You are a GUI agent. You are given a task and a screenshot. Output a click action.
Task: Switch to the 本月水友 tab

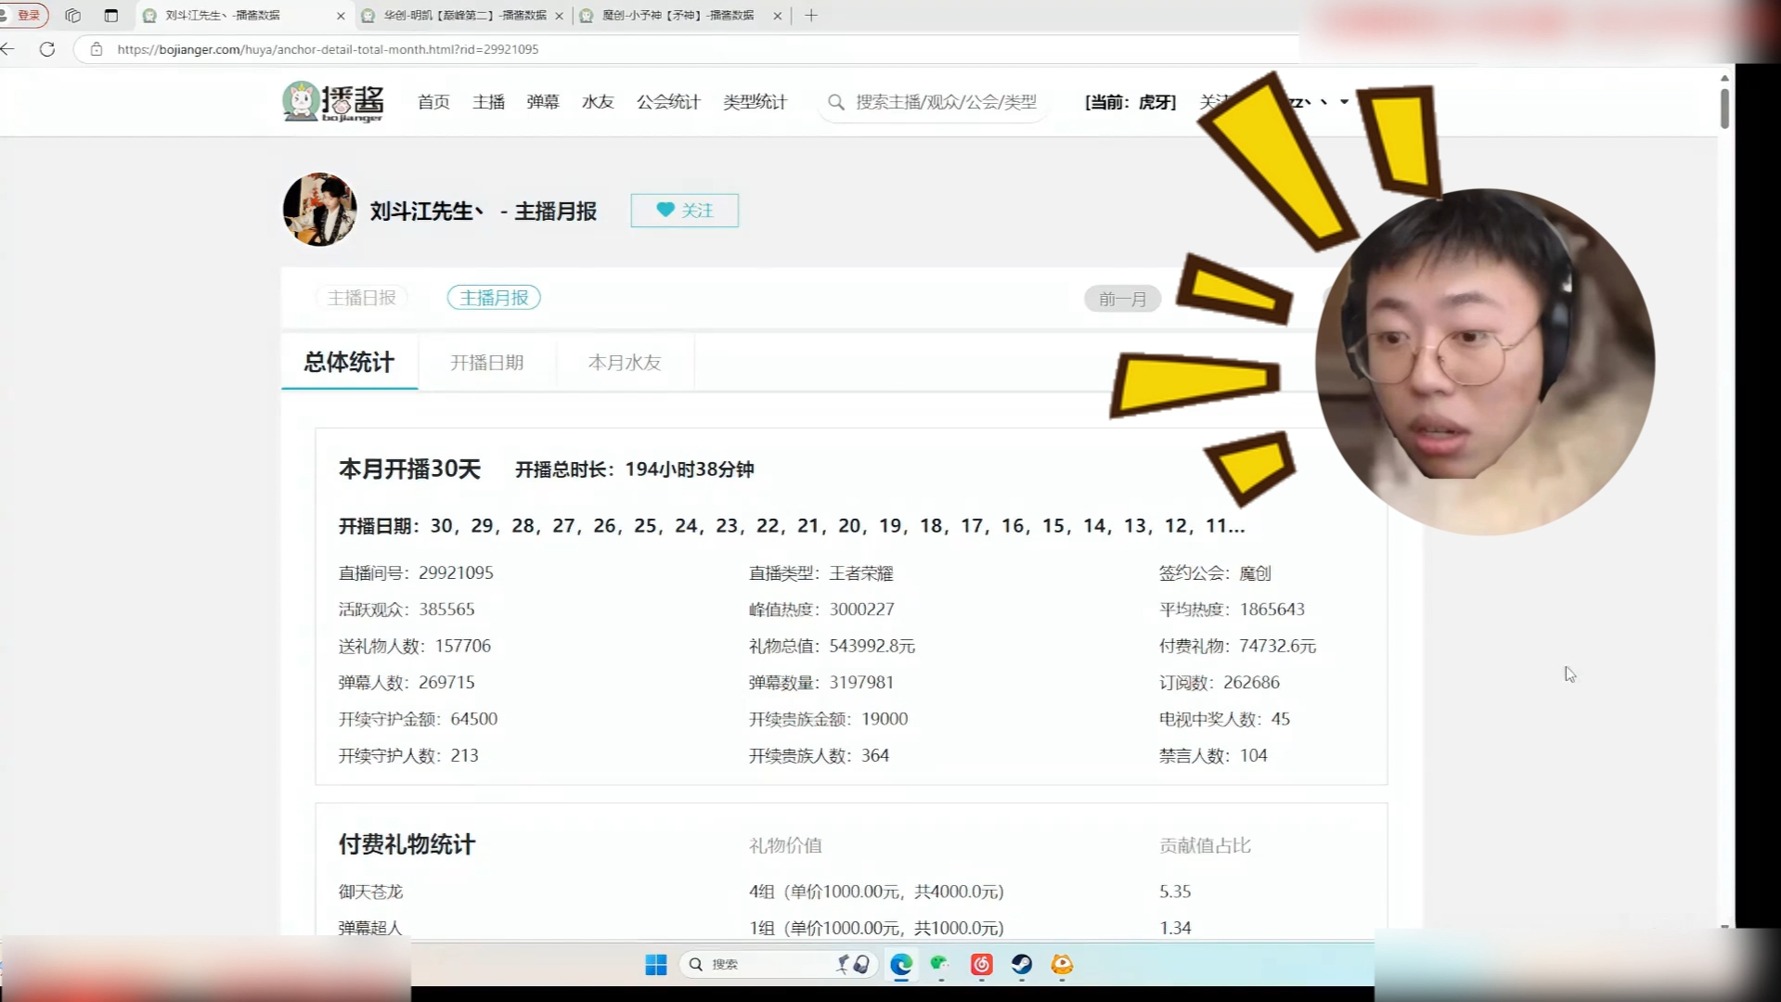pyautogui.click(x=624, y=363)
